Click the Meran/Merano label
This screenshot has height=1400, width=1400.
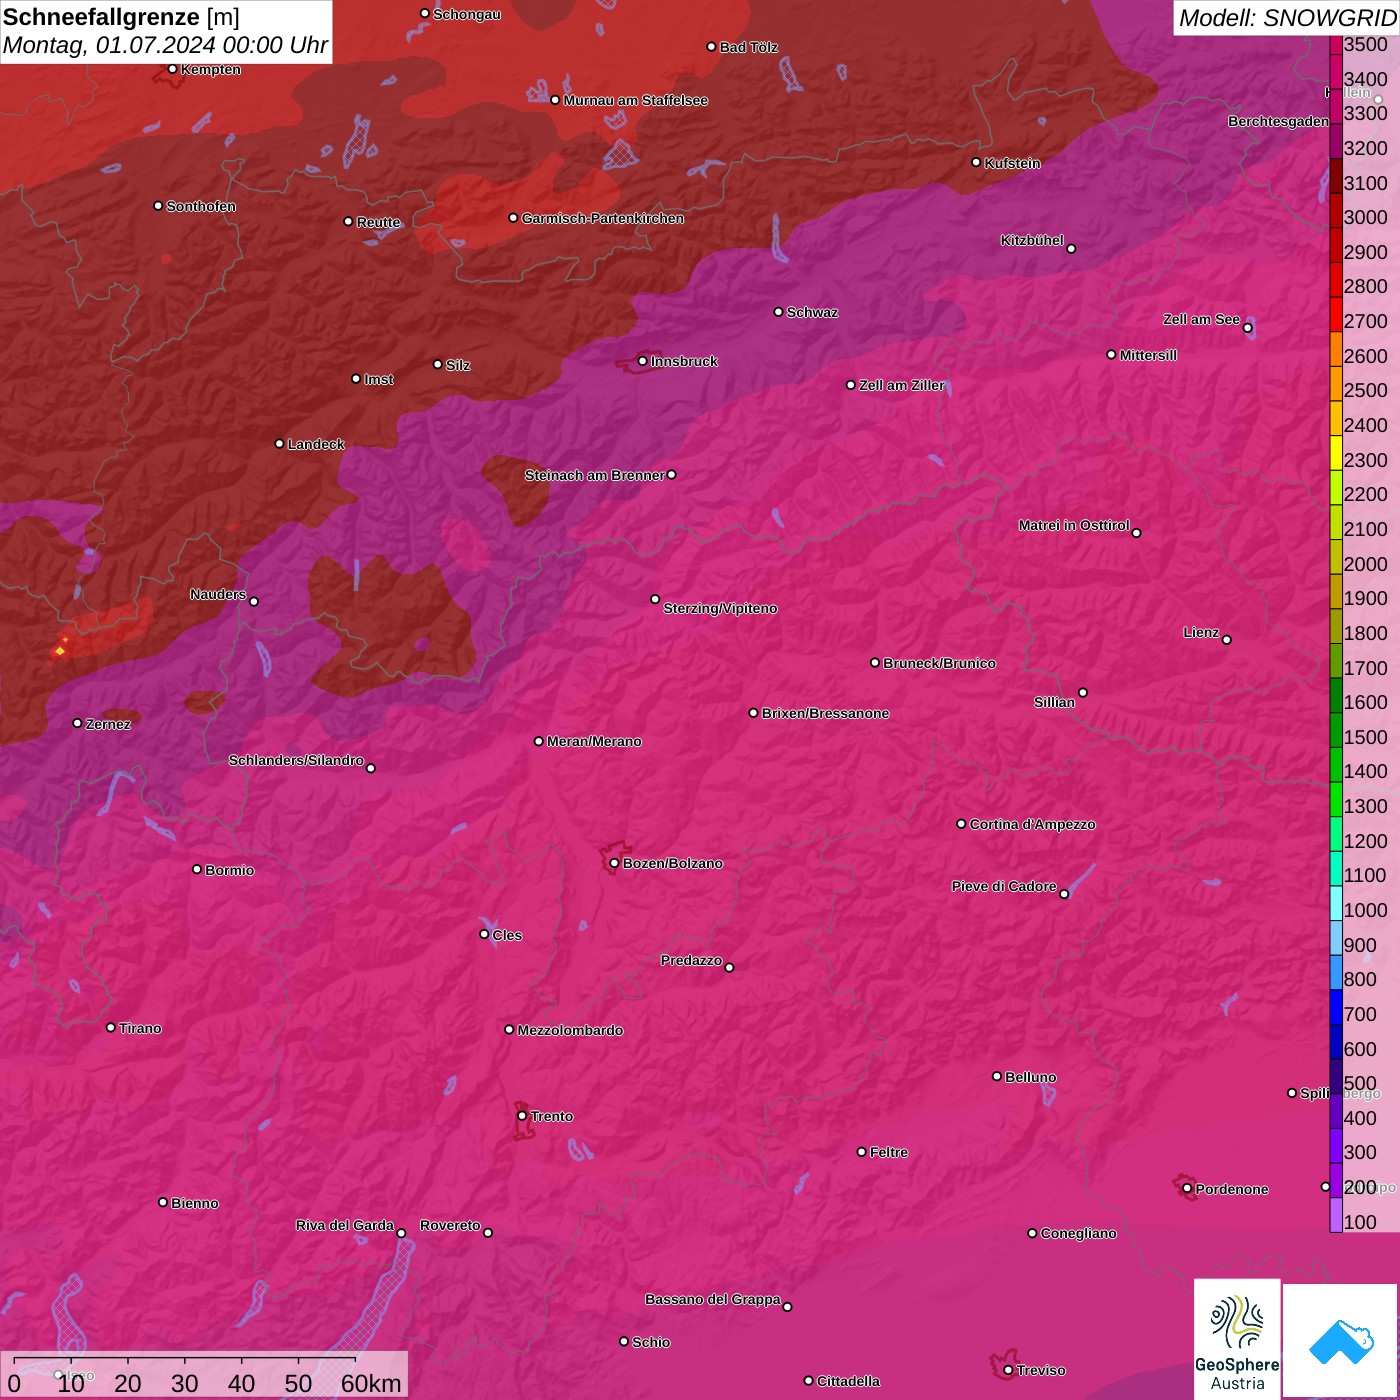[594, 741]
